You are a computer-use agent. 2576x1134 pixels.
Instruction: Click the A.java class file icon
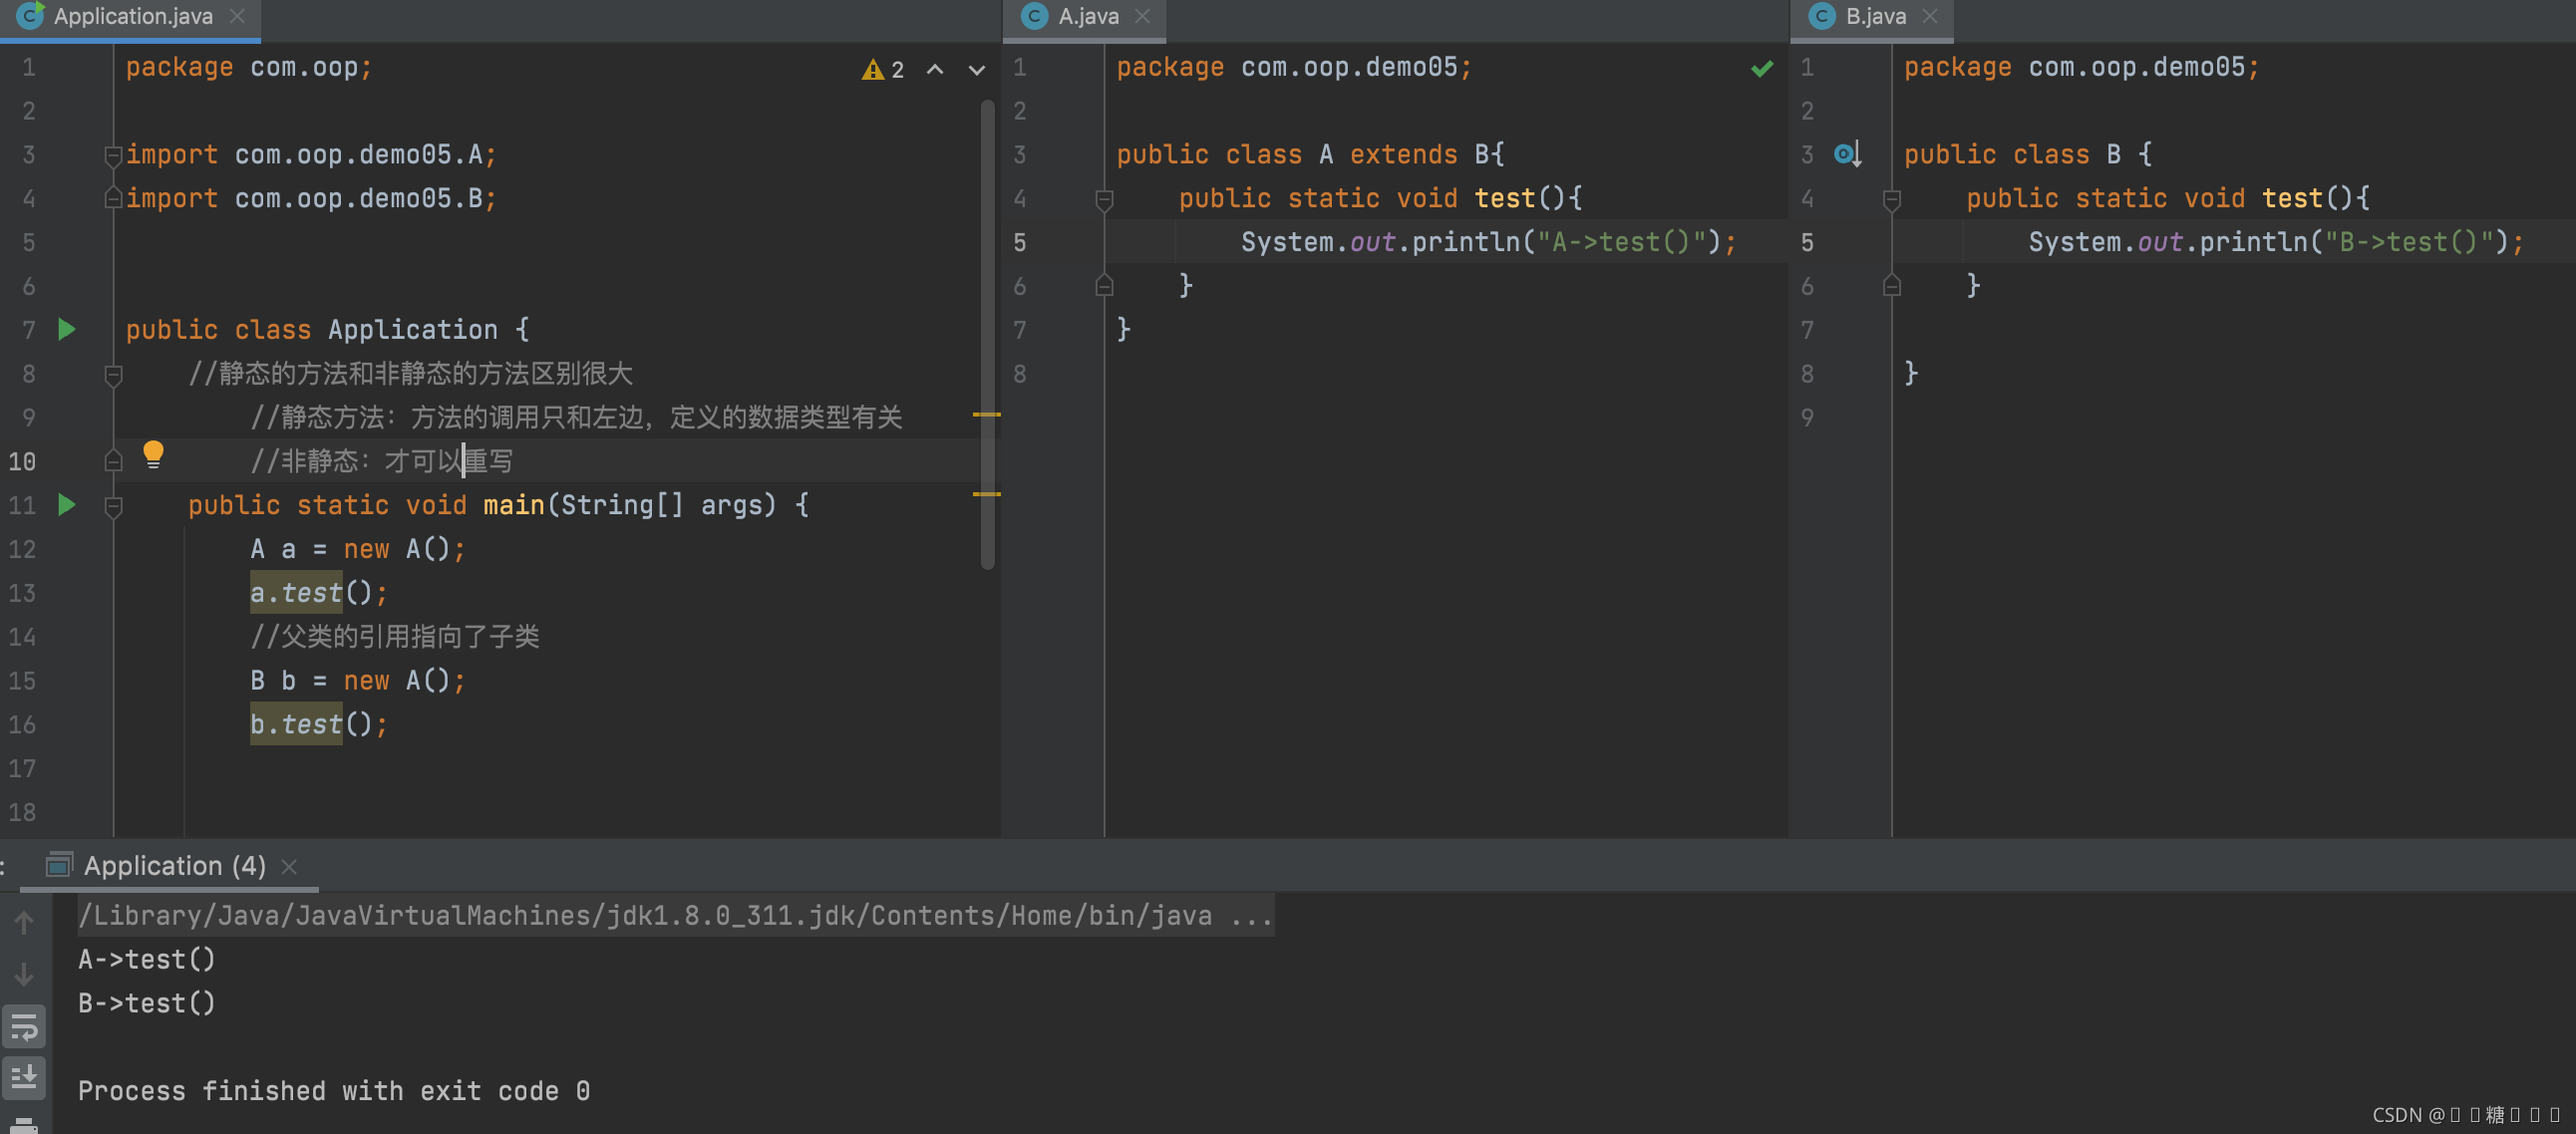pos(1034,16)
